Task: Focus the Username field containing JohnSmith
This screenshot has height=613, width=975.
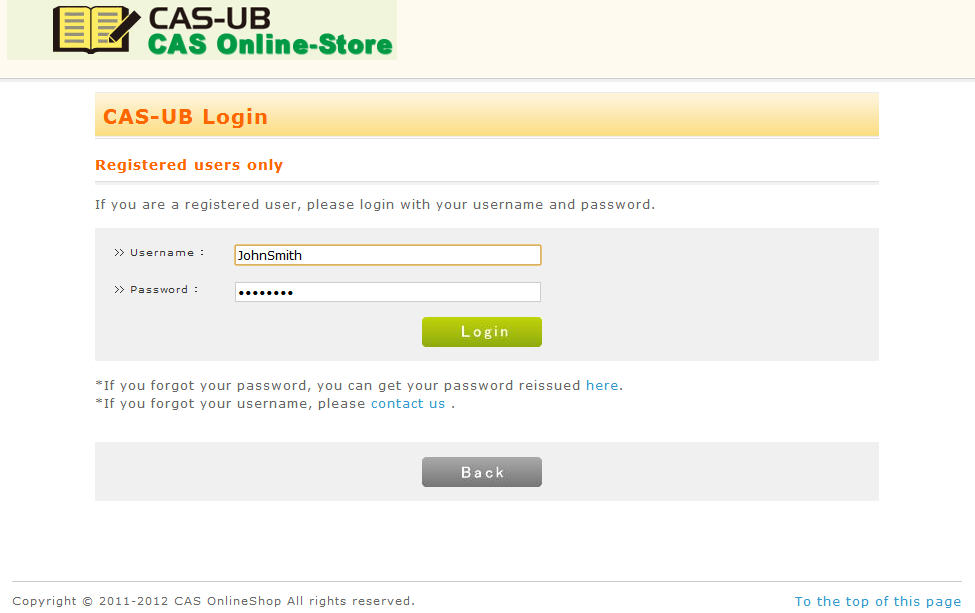Action: (x=388, y=255)
